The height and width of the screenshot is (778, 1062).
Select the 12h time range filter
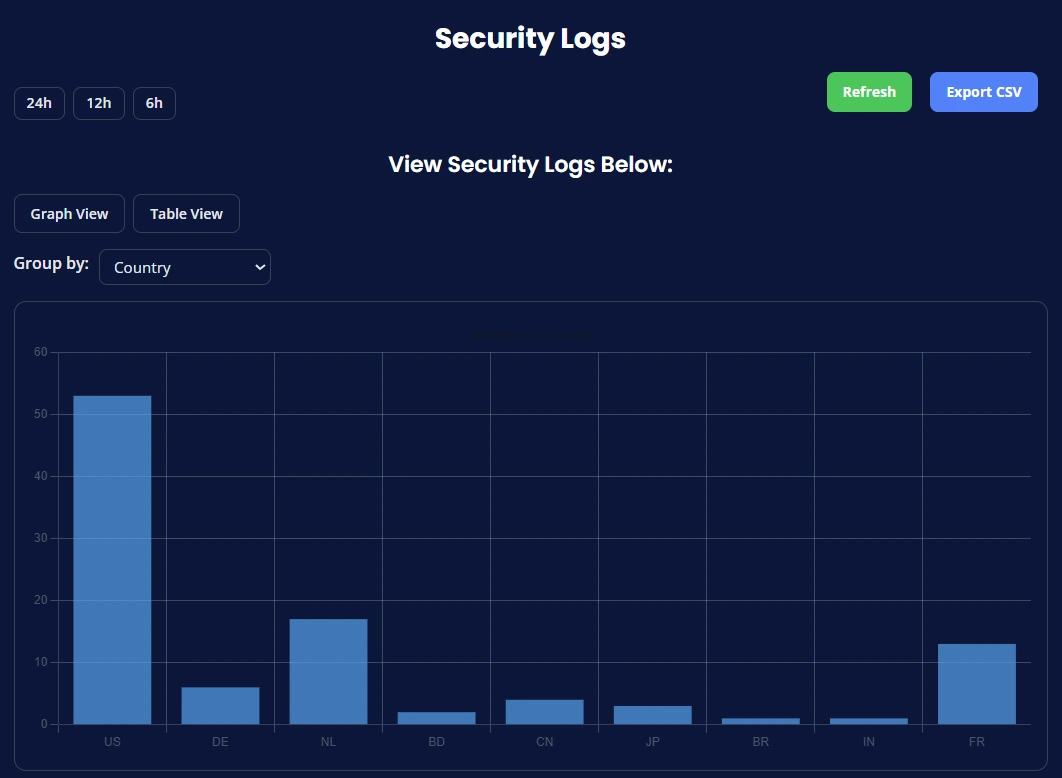98,103
